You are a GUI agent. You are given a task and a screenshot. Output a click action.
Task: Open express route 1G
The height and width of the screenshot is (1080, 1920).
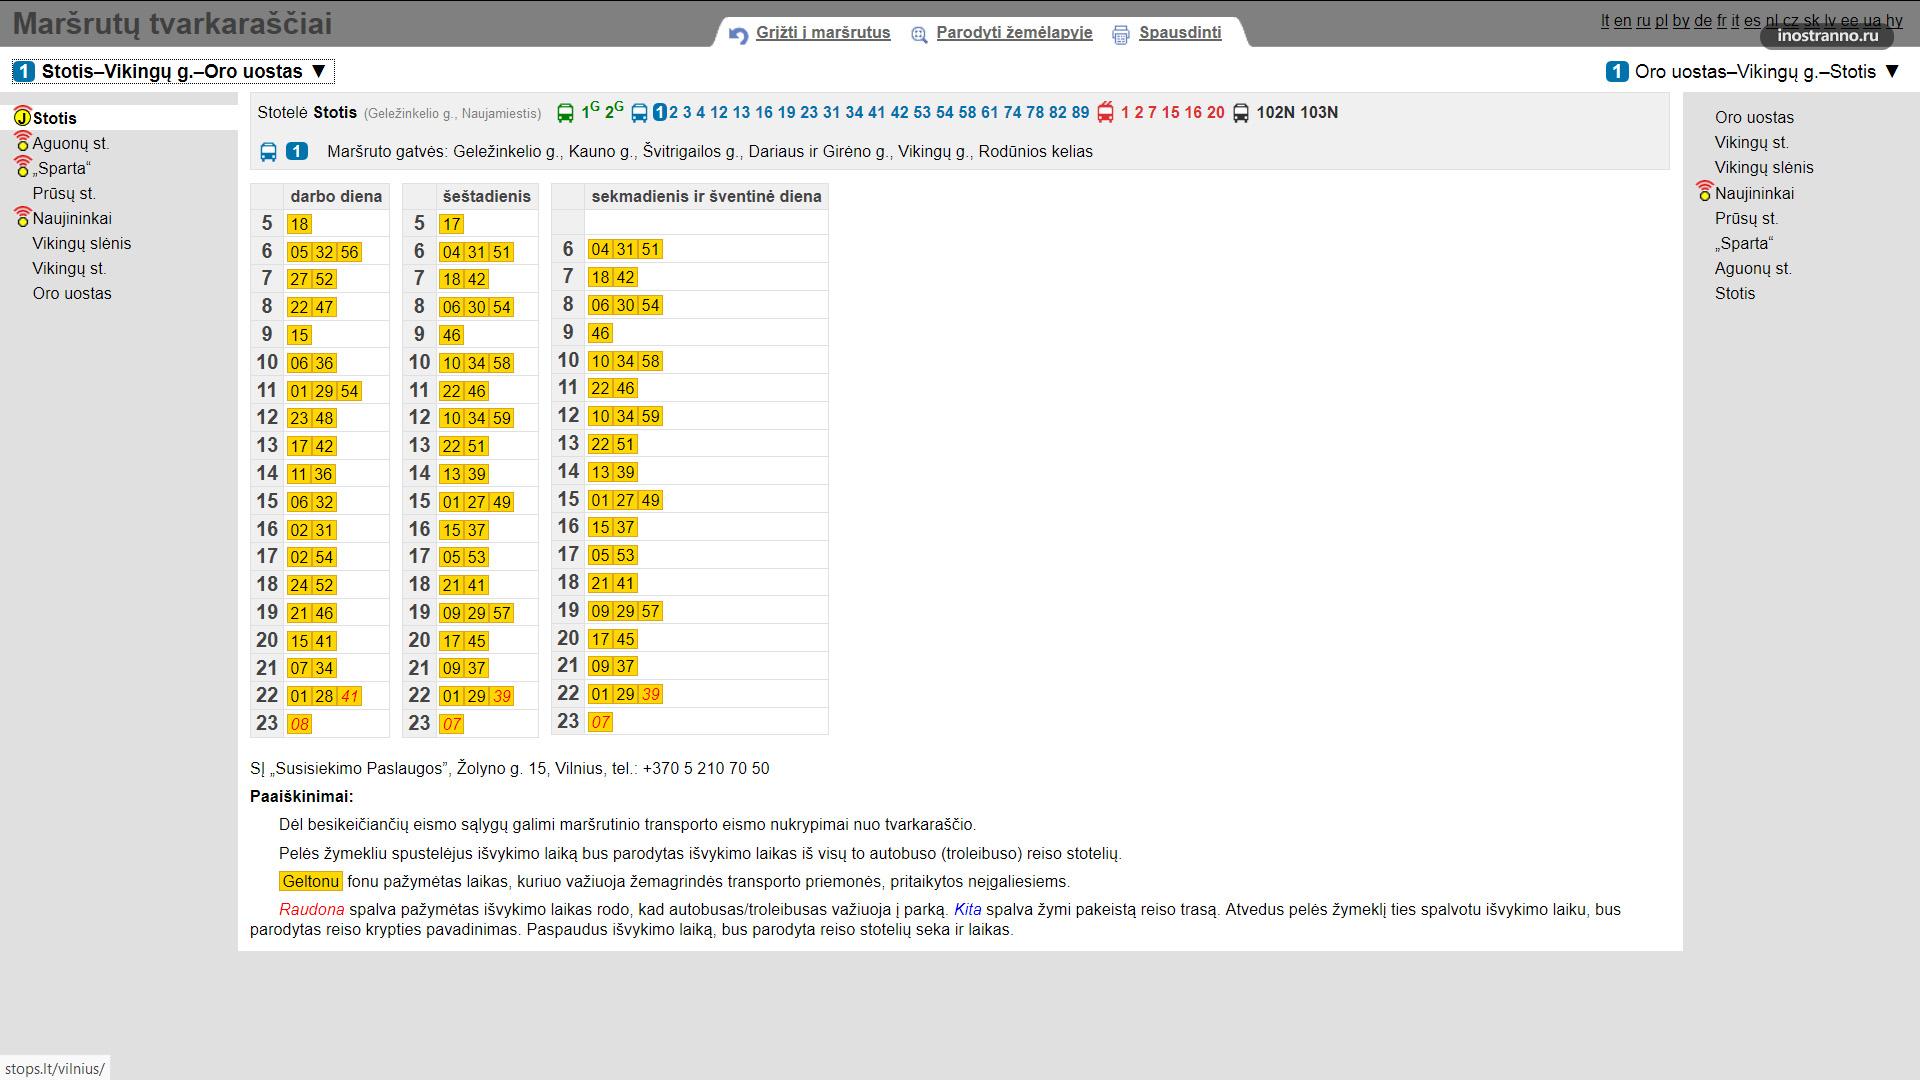(x=590, y=112)
